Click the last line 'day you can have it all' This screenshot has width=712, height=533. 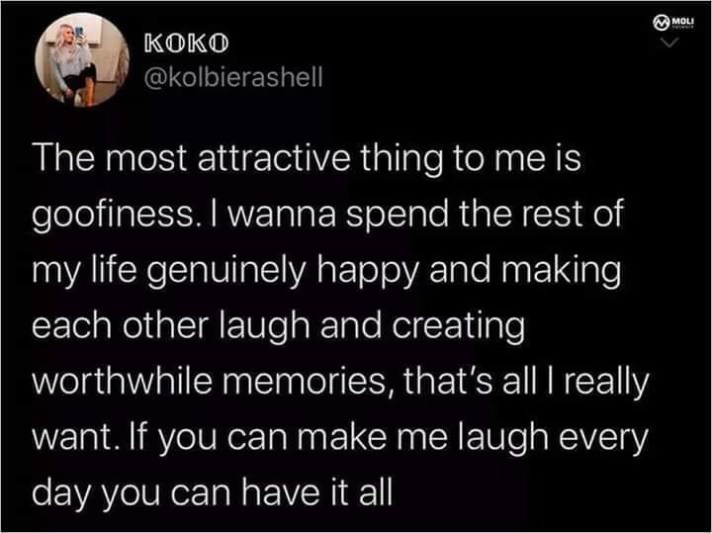[x=213, y=493]
